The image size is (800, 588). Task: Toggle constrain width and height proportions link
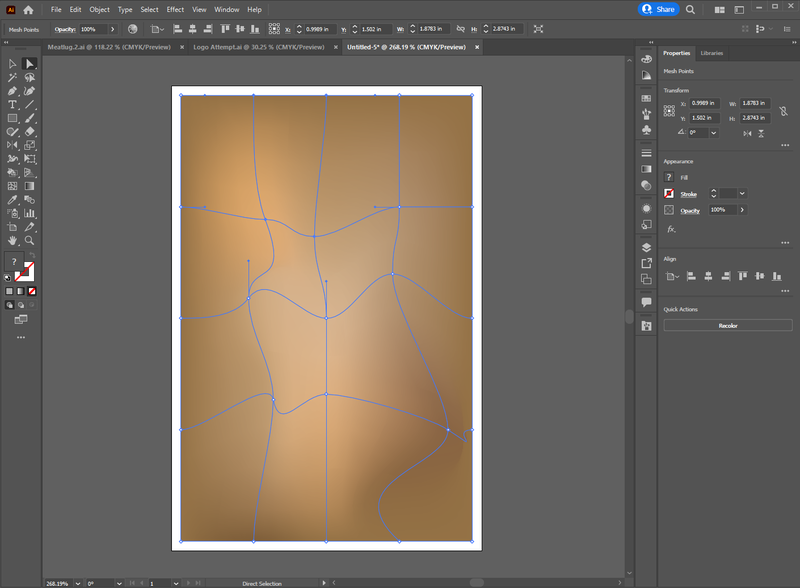(782, 110)
